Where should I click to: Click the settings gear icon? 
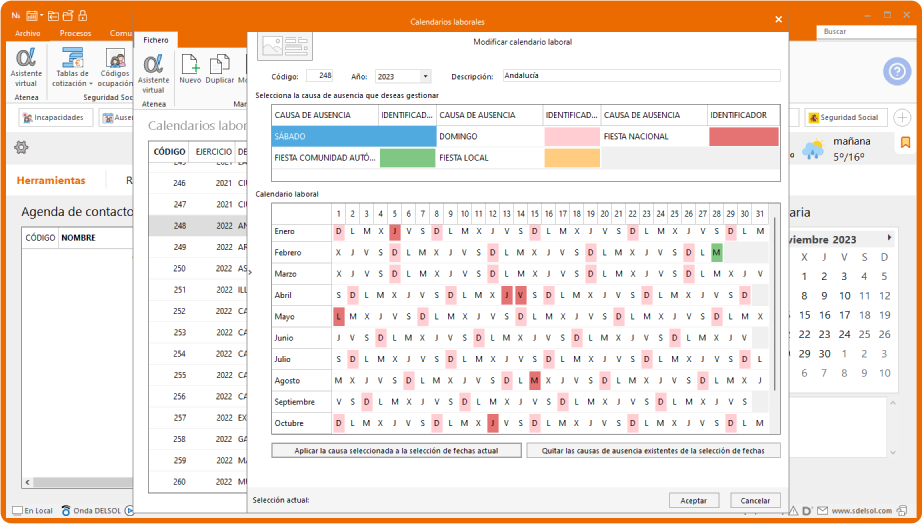(x=20, y=148)
